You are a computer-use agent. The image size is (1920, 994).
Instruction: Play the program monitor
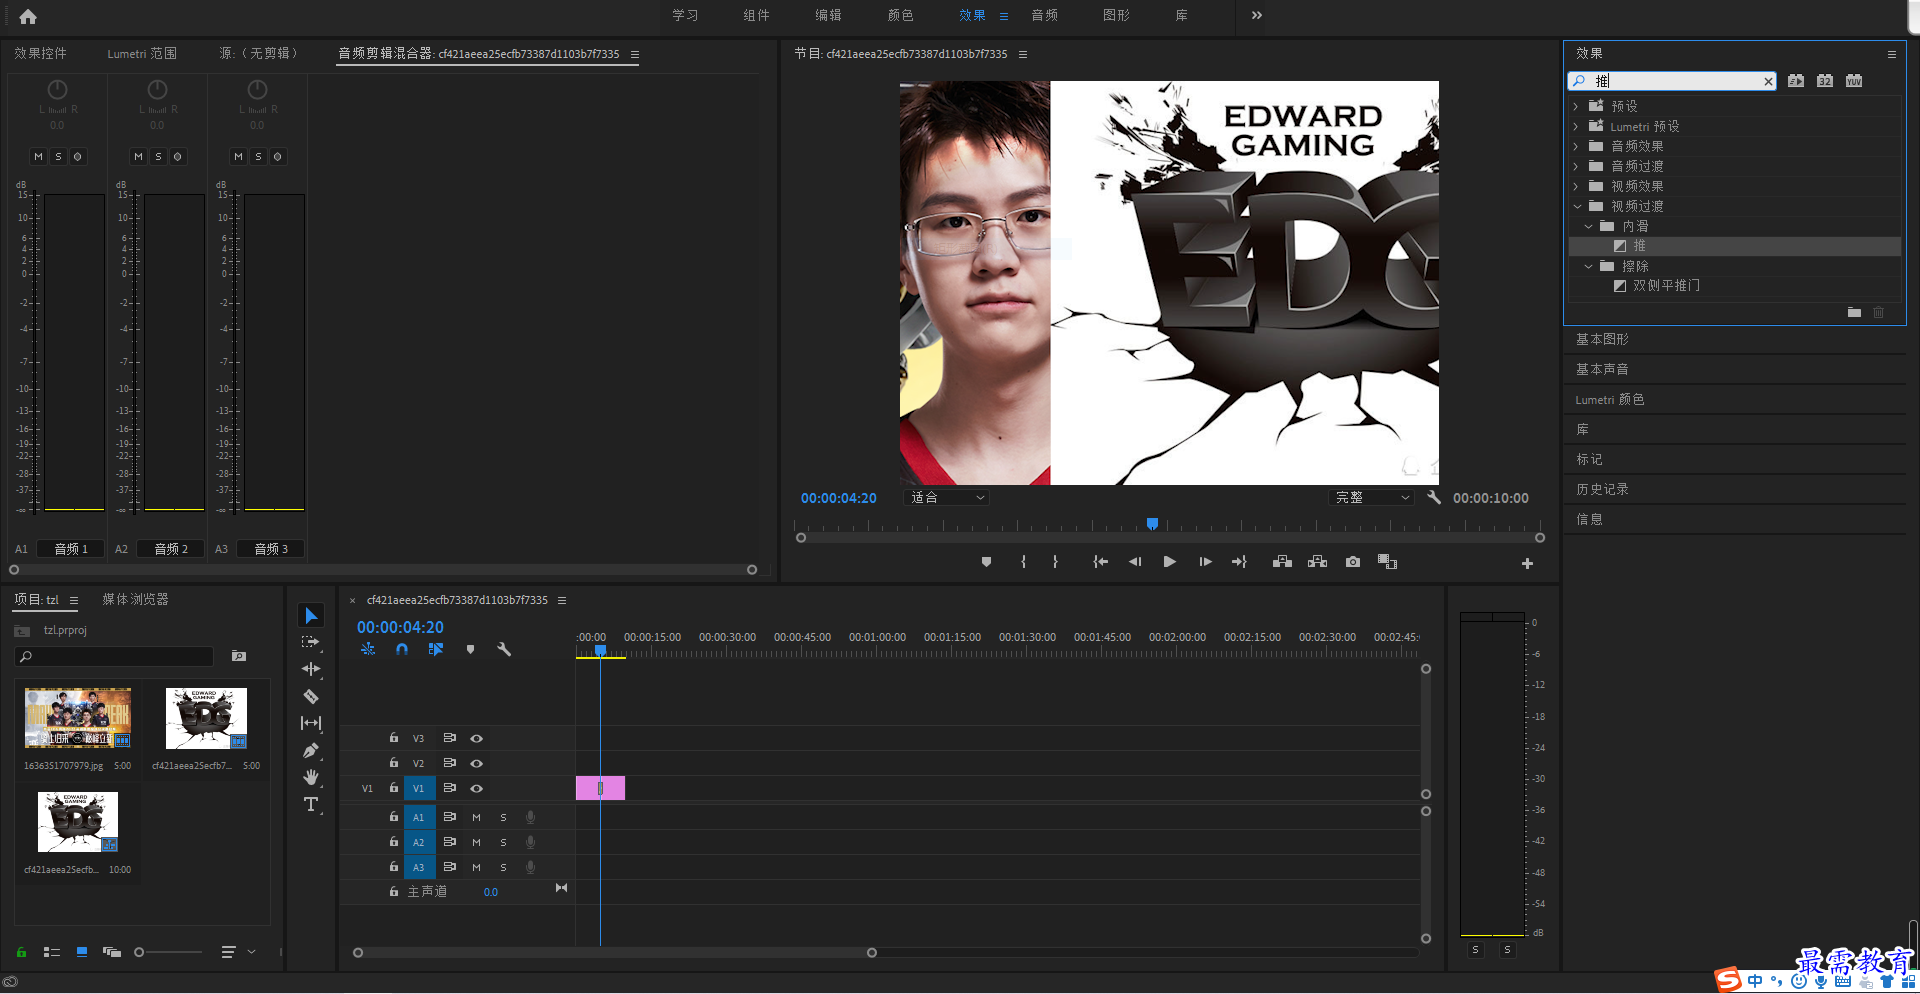pyautogui.click(x=1169, y=562)
